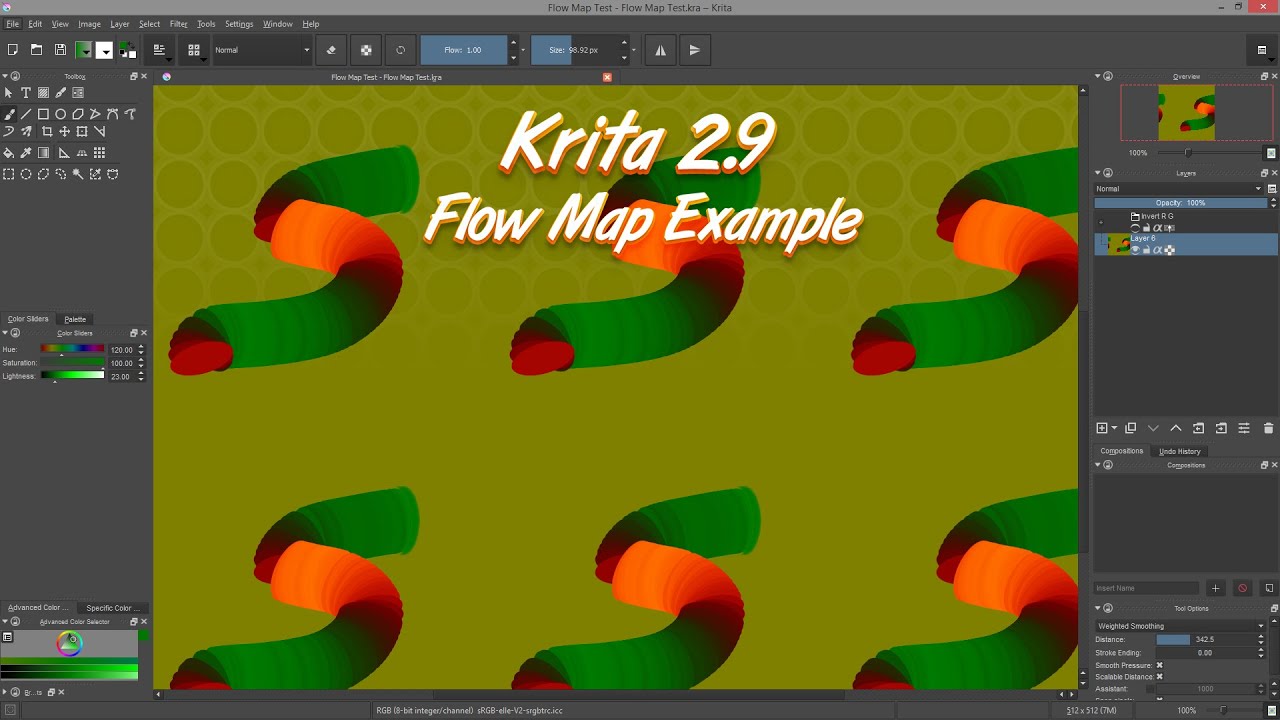Click the New document icon
The image size is (1280, 720).
(x=13, y=50)
